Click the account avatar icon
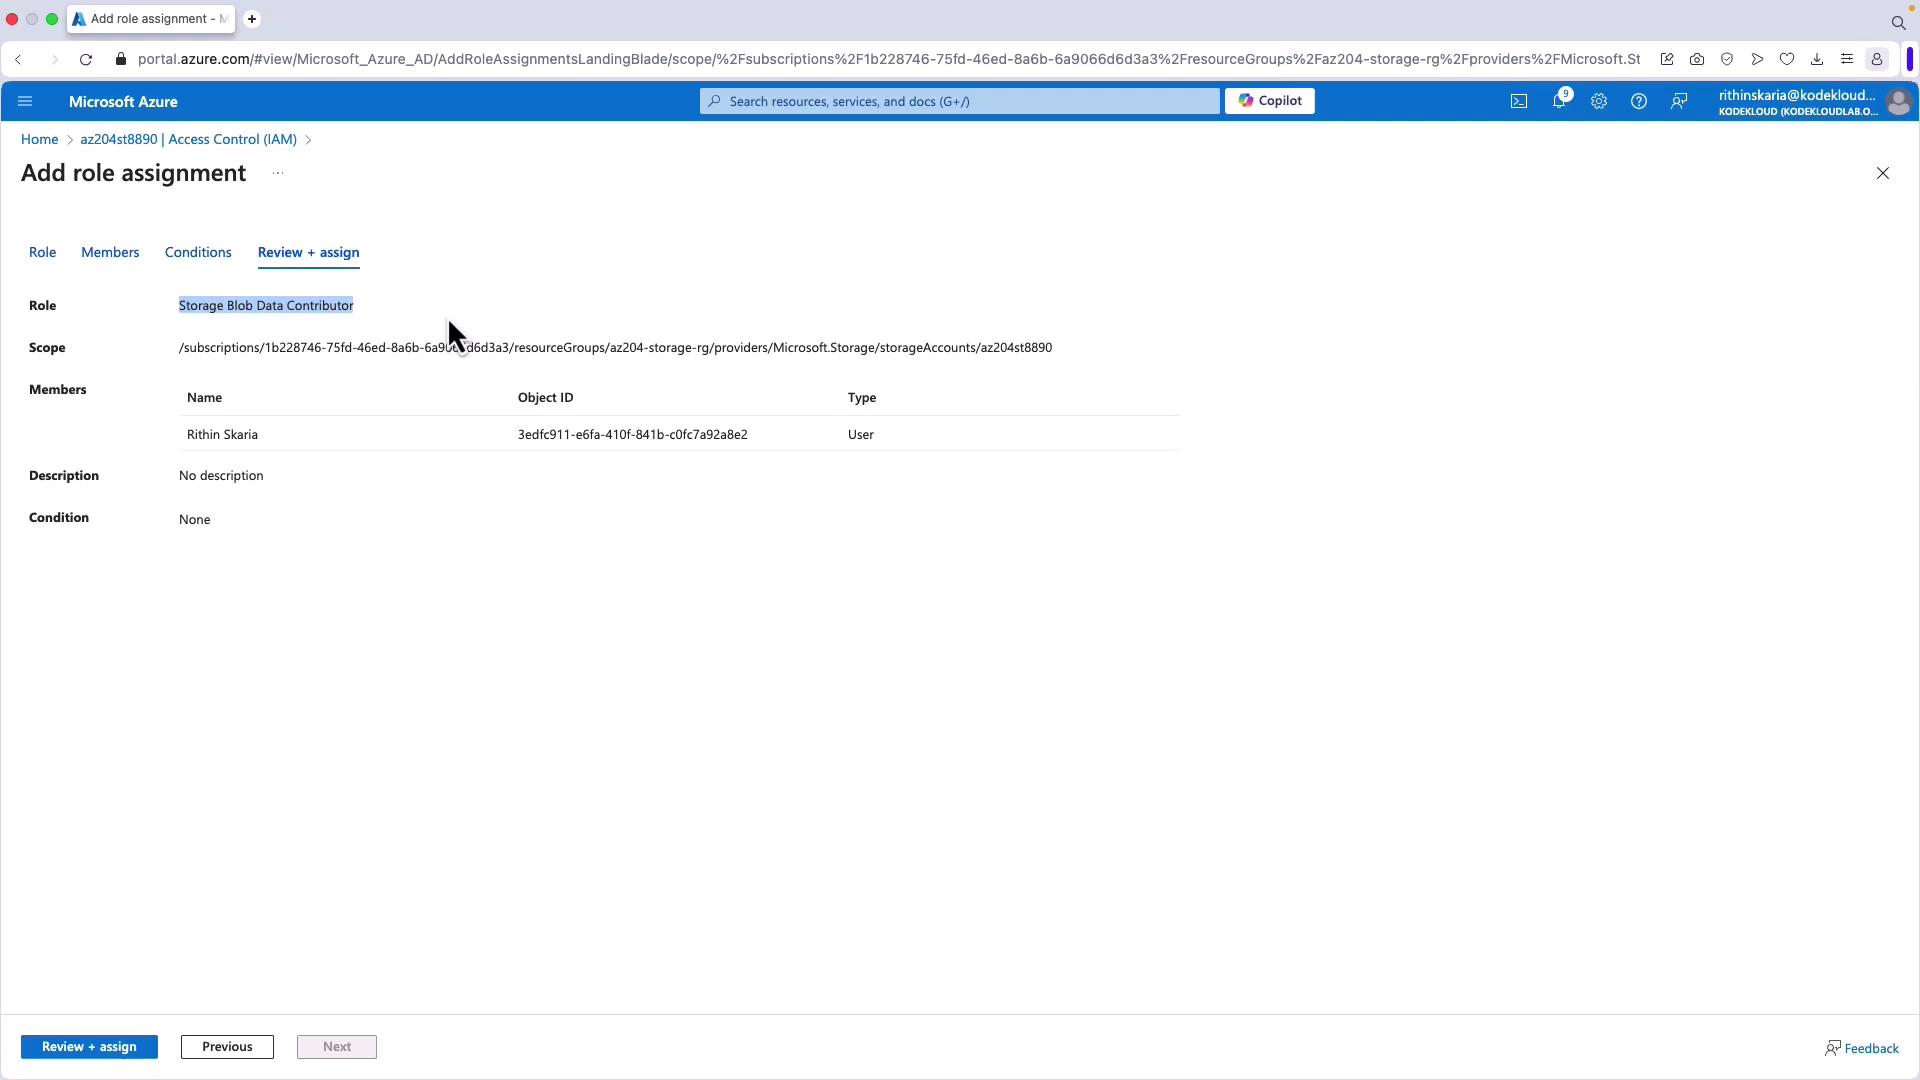The width and height of the screenshot is (1920, 1080). [x=1898, y=102]
